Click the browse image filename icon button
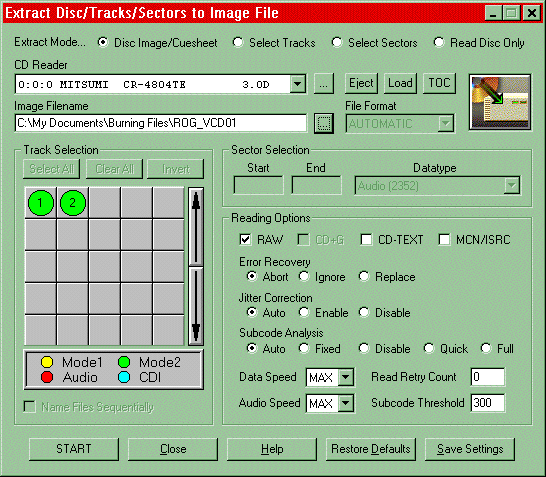 click(324, 123)
